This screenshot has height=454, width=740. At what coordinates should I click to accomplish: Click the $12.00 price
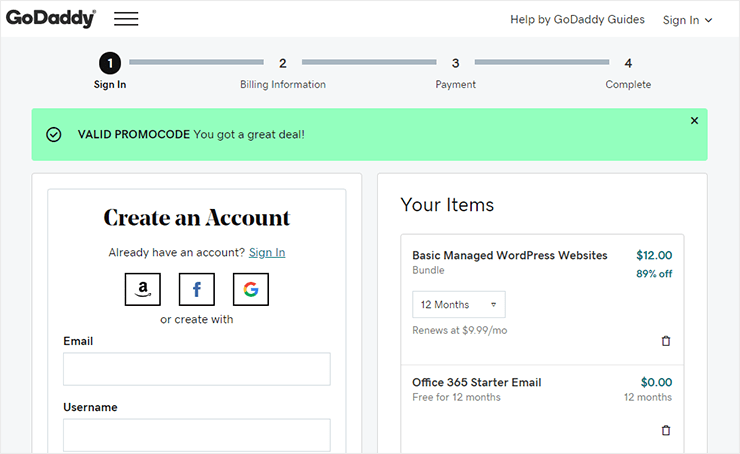(x=654, y=255)
